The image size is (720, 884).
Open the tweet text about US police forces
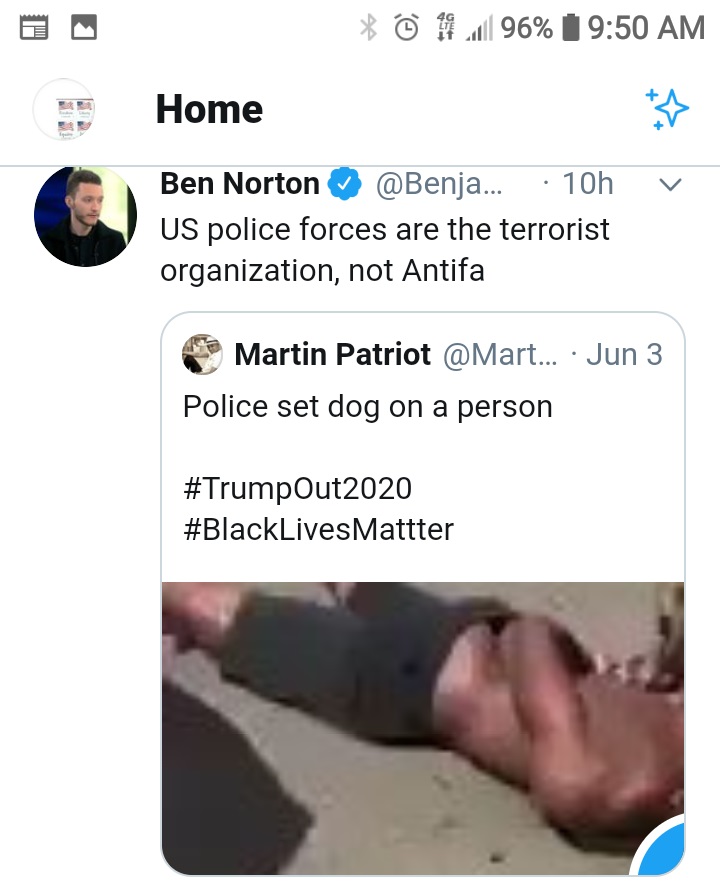point(385,250)
